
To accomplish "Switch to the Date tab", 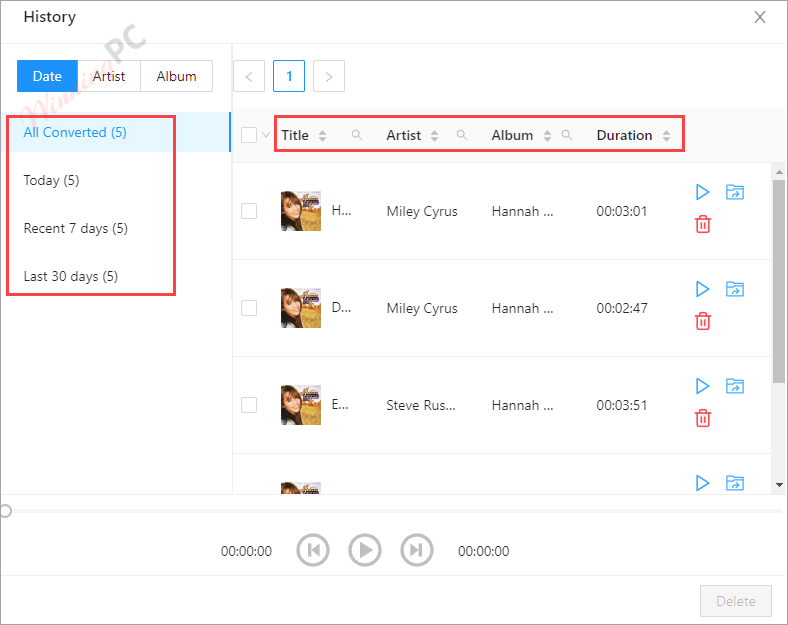I will tap(47, 76).
